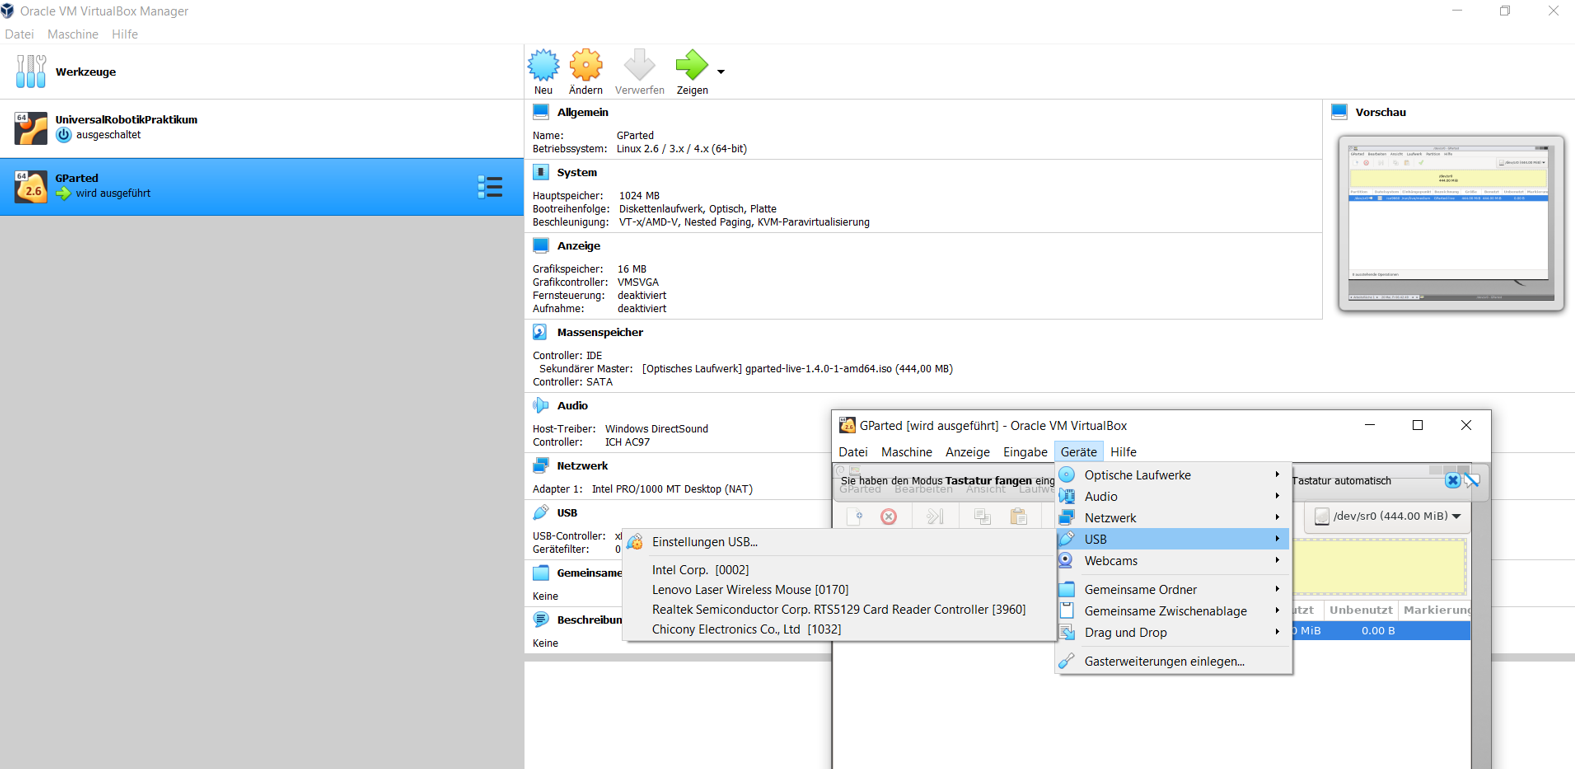Open Einstellungen USB... in the submenu
The image size is (1575, 769).
839,542
